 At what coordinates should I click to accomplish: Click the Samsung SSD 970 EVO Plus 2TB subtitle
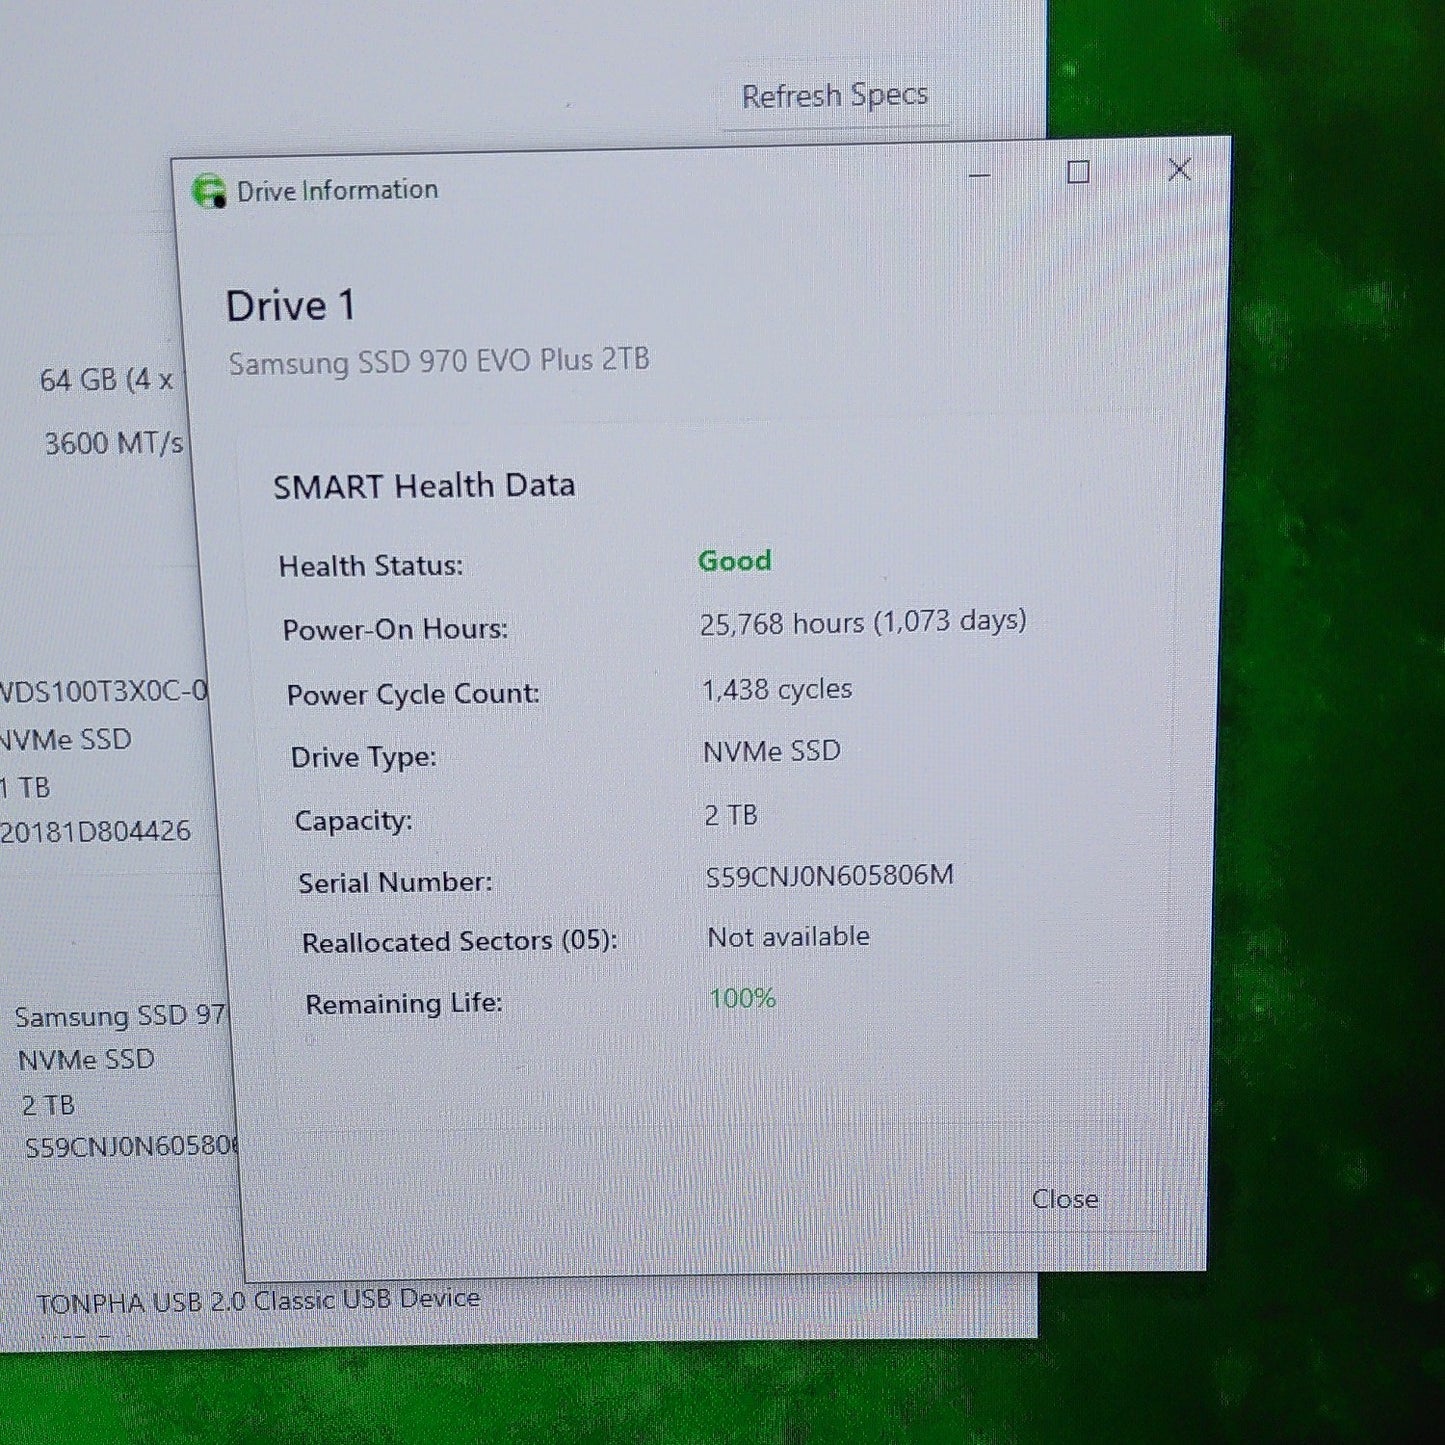pos(439,361)
